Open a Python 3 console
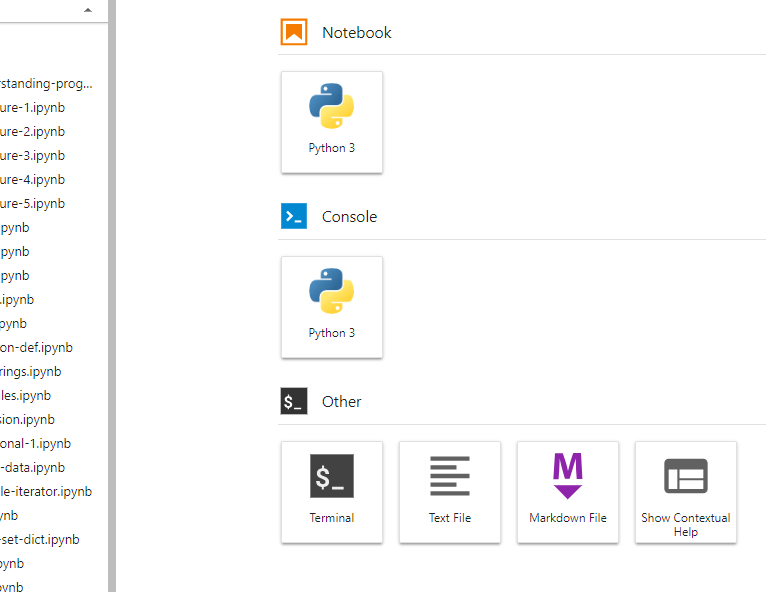Image resolution: width=766 pixels, height=592 pixels. (x=332, y=307)
